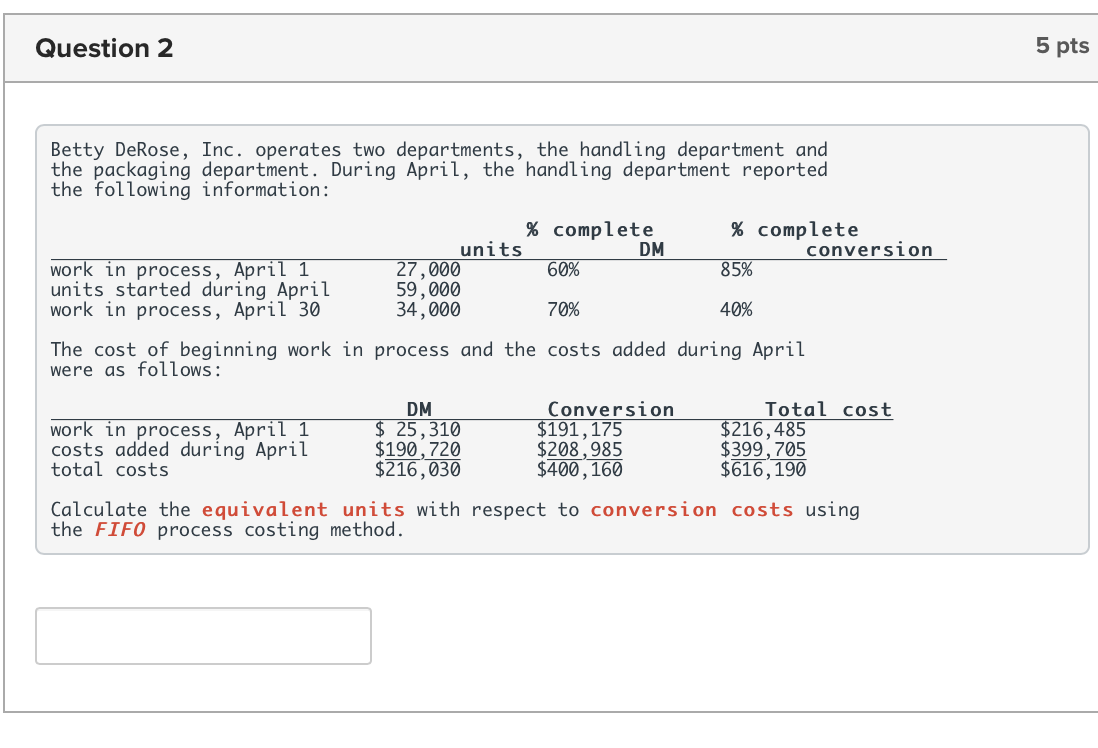Click the 60% DM complete value
1098x748 pixels.
(563, 270)
